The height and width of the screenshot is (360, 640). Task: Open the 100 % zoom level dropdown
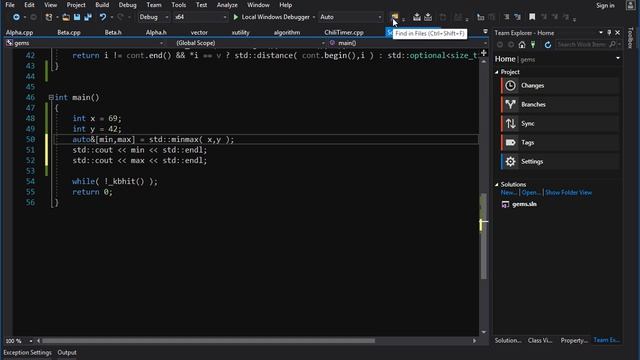31,341
